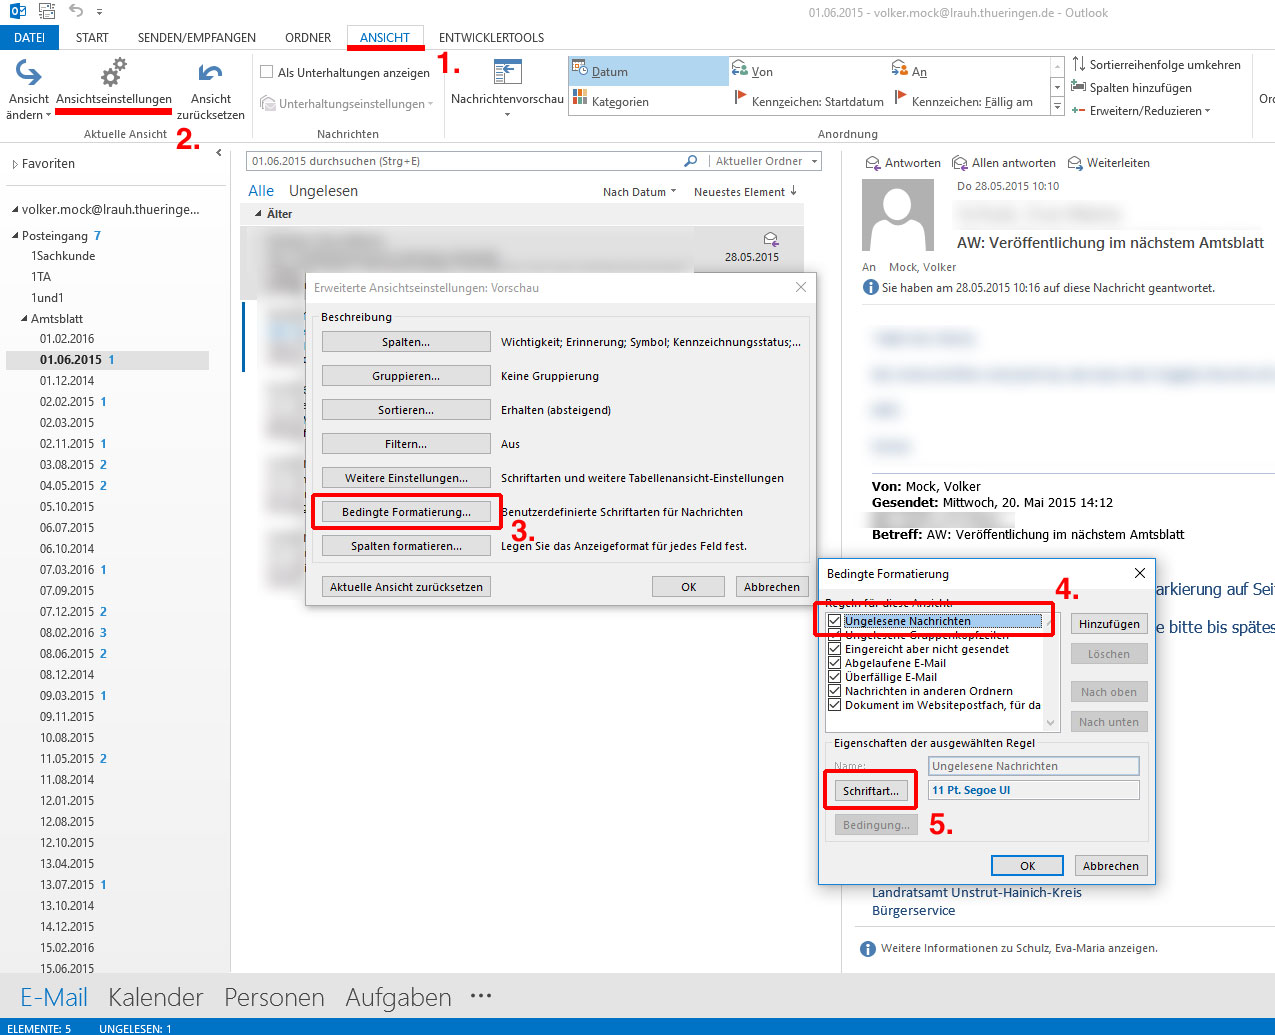Select the 02.02.2015 folder
1275x1035 pixels.
point(67,402)
